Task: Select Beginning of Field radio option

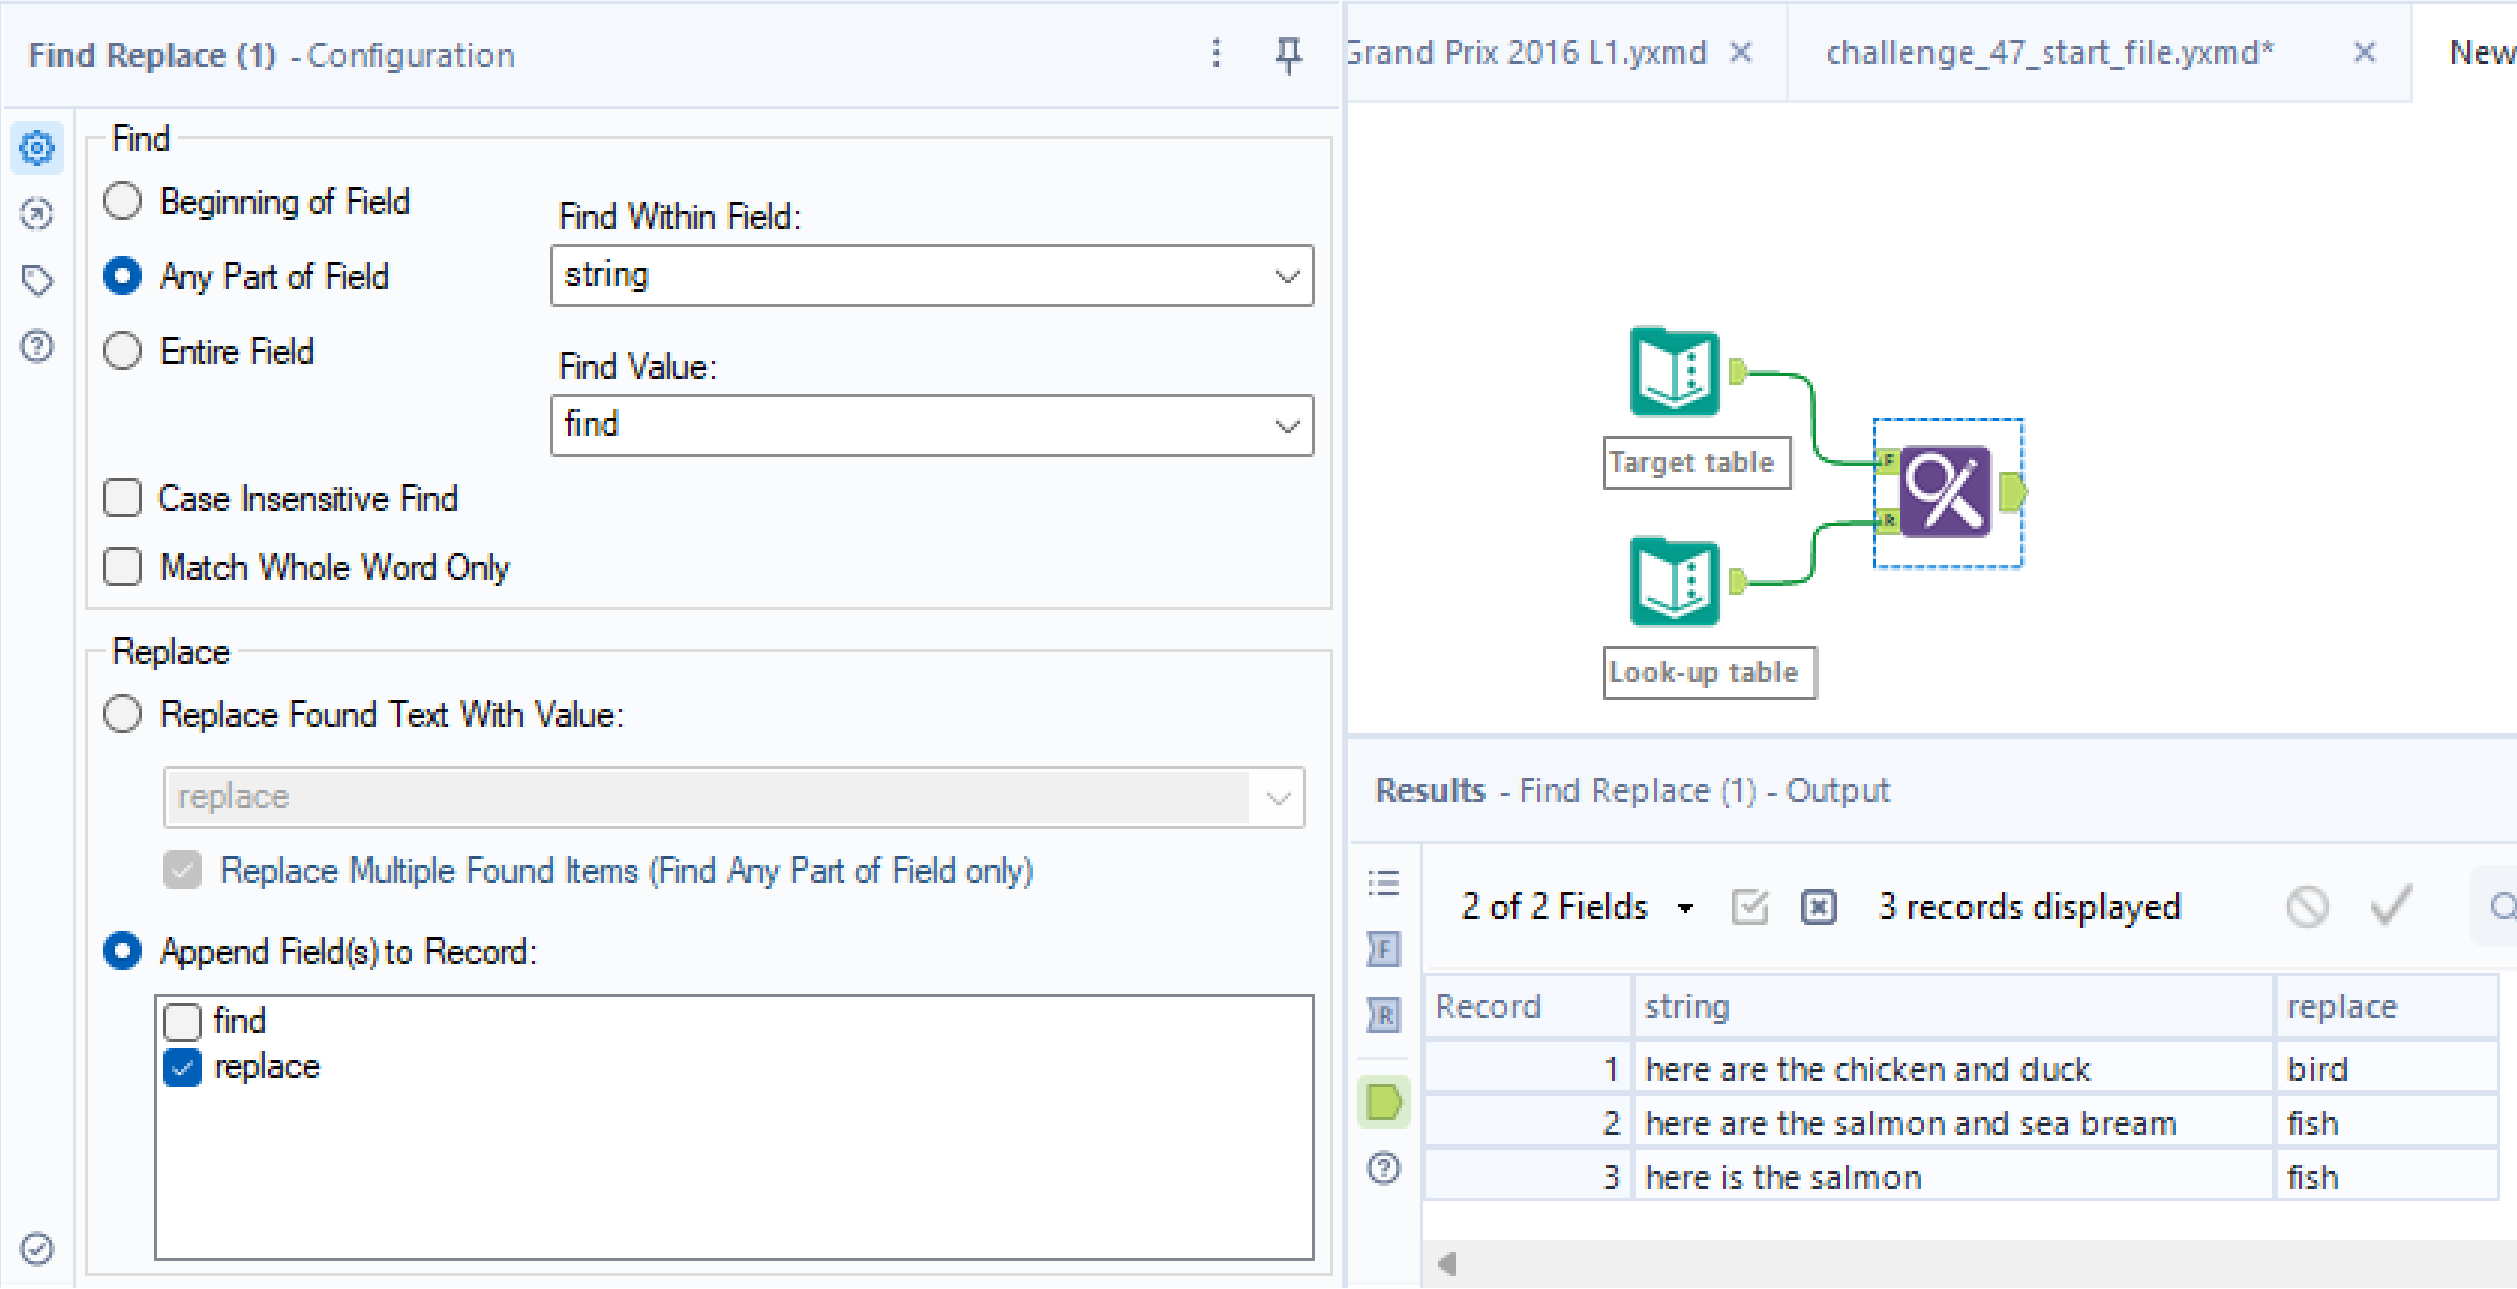Action: click(123, 201)
